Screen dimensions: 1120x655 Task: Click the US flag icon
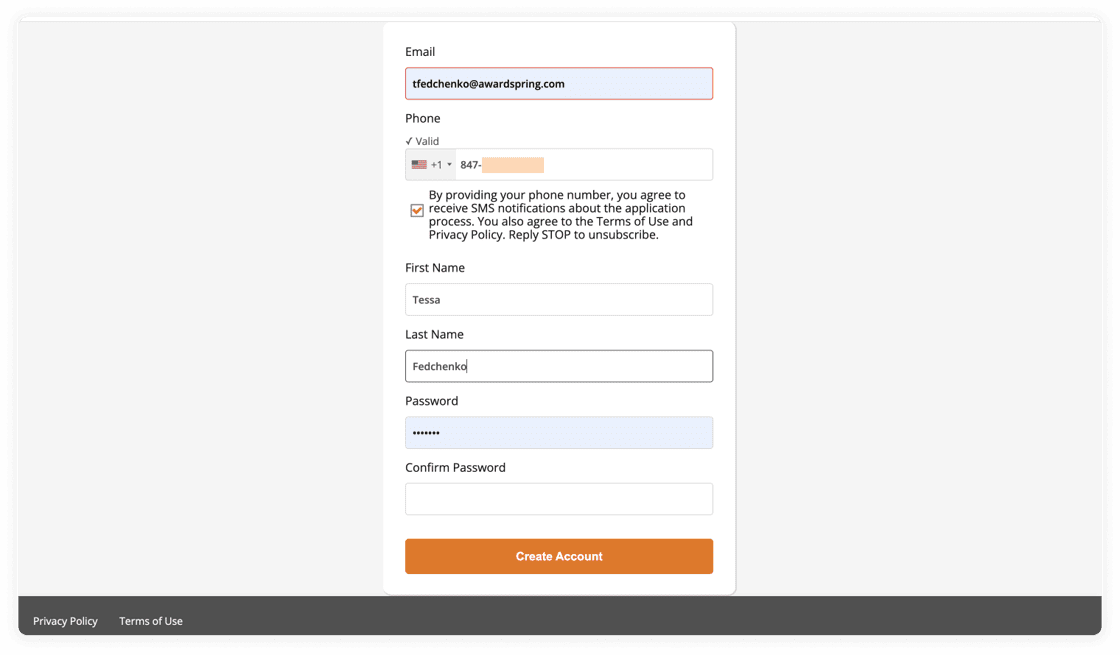click(419, 165)
